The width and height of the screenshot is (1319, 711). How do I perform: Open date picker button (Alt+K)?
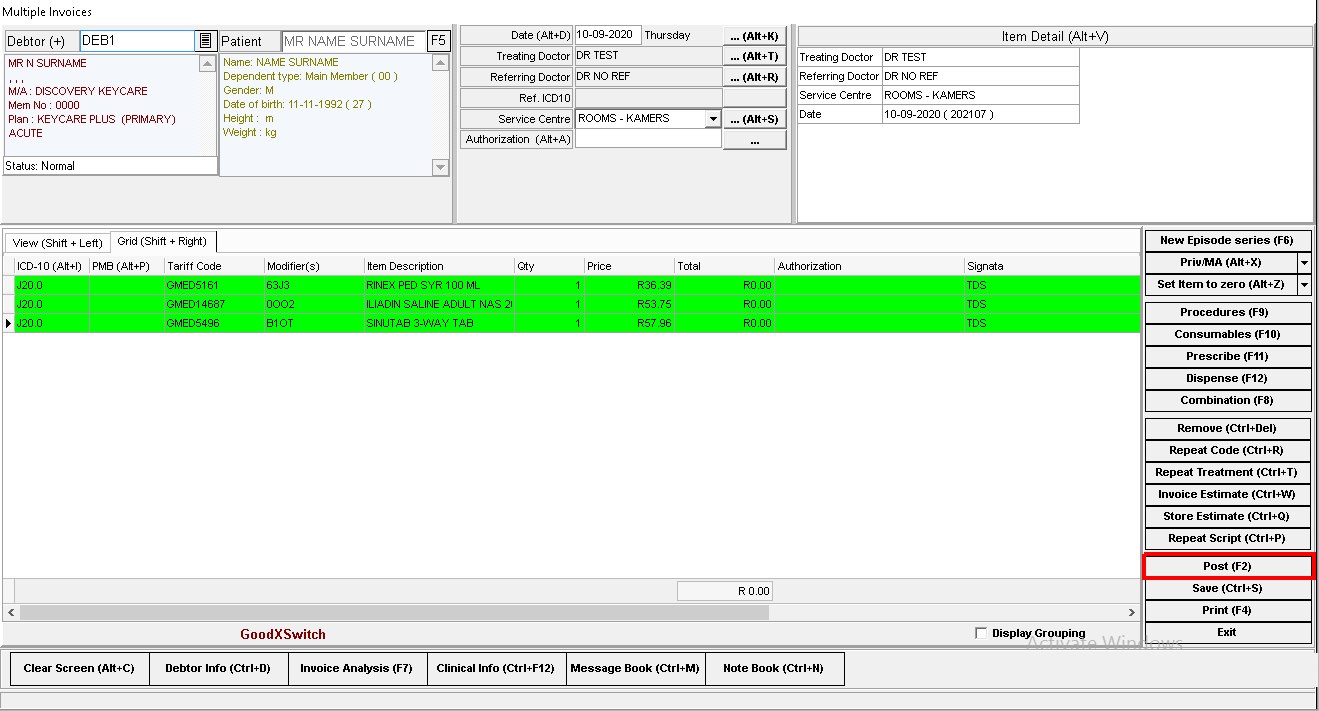coord(754,35)
